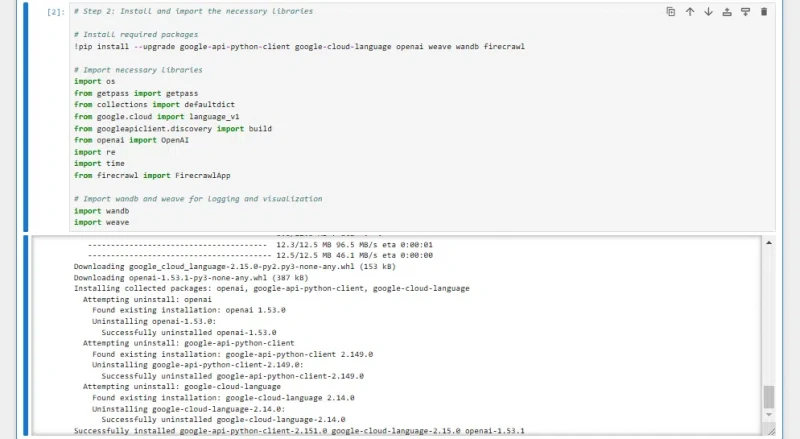Image resolution: width=800 pixels, height=439 pixels.
Task: Delete this cell using the trash icon
Action: click(x=764, y=12)
